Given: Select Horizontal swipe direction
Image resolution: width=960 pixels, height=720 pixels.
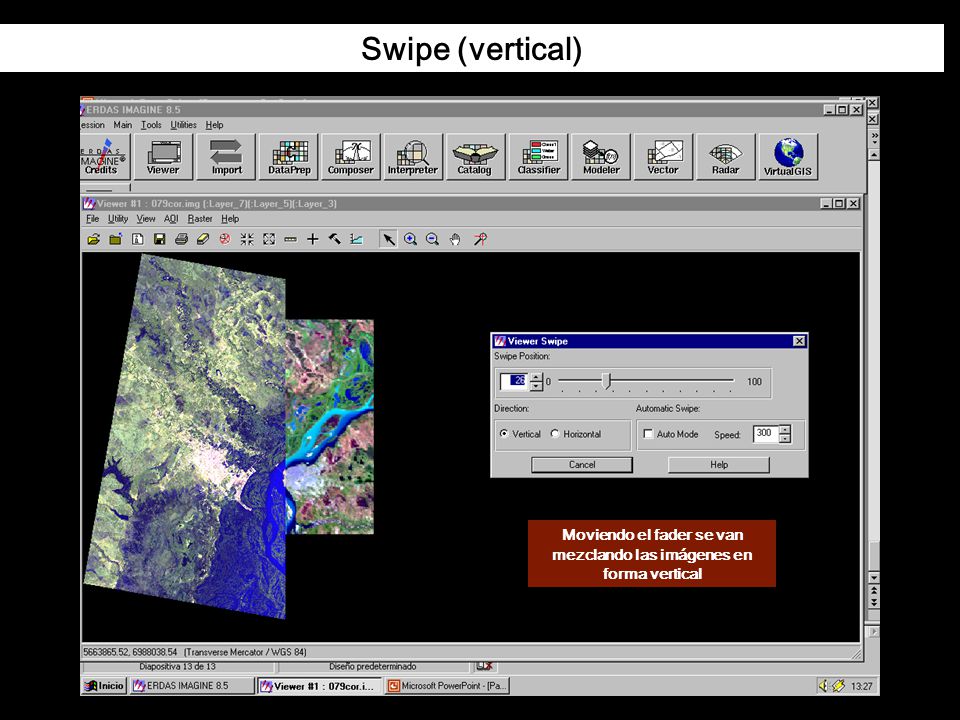Looking at the screenshot, I should coord(576,434).
